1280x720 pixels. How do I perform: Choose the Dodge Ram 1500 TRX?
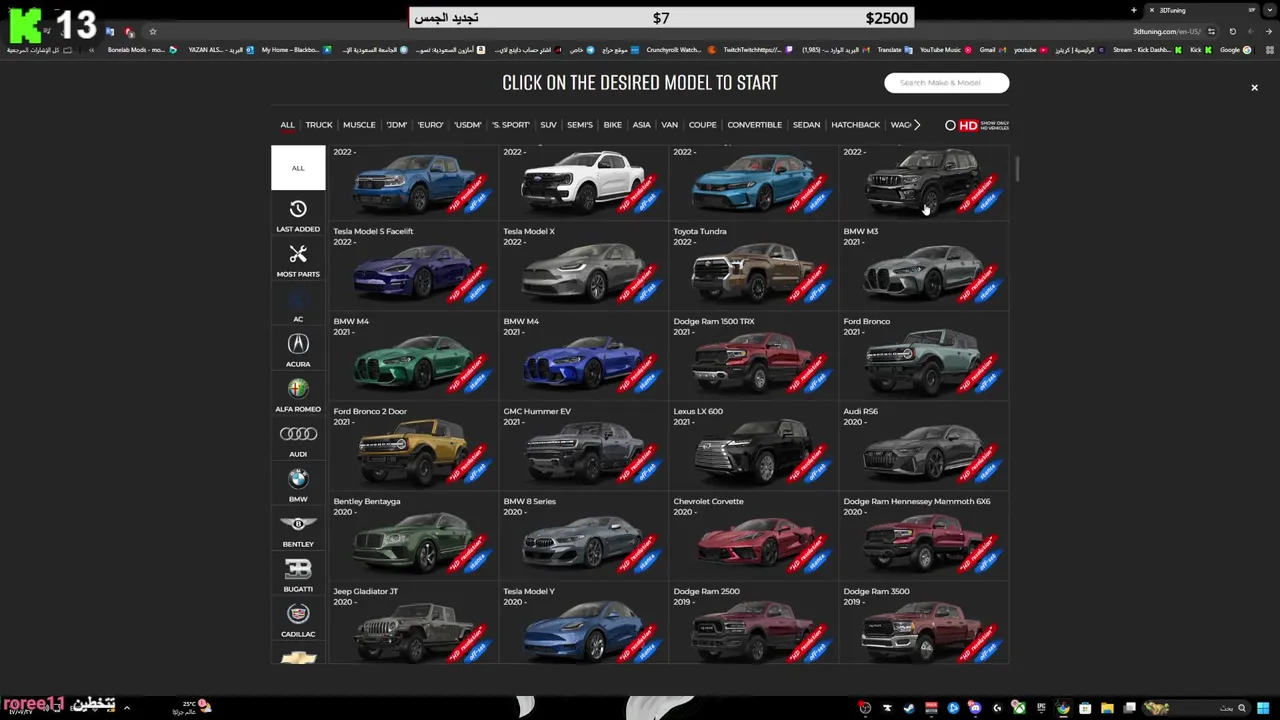(x=754, y=356)
